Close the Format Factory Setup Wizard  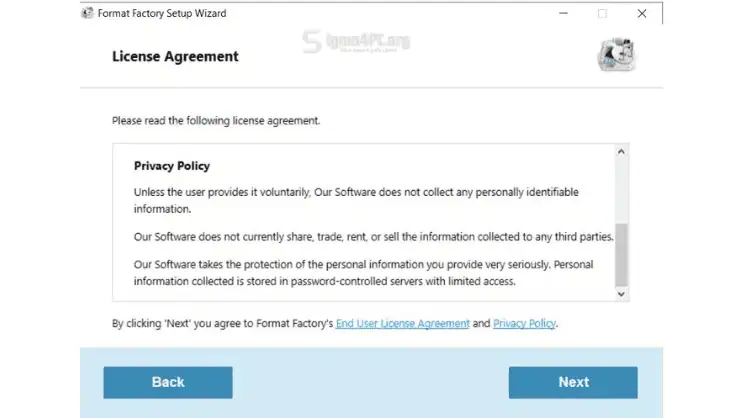642,14
